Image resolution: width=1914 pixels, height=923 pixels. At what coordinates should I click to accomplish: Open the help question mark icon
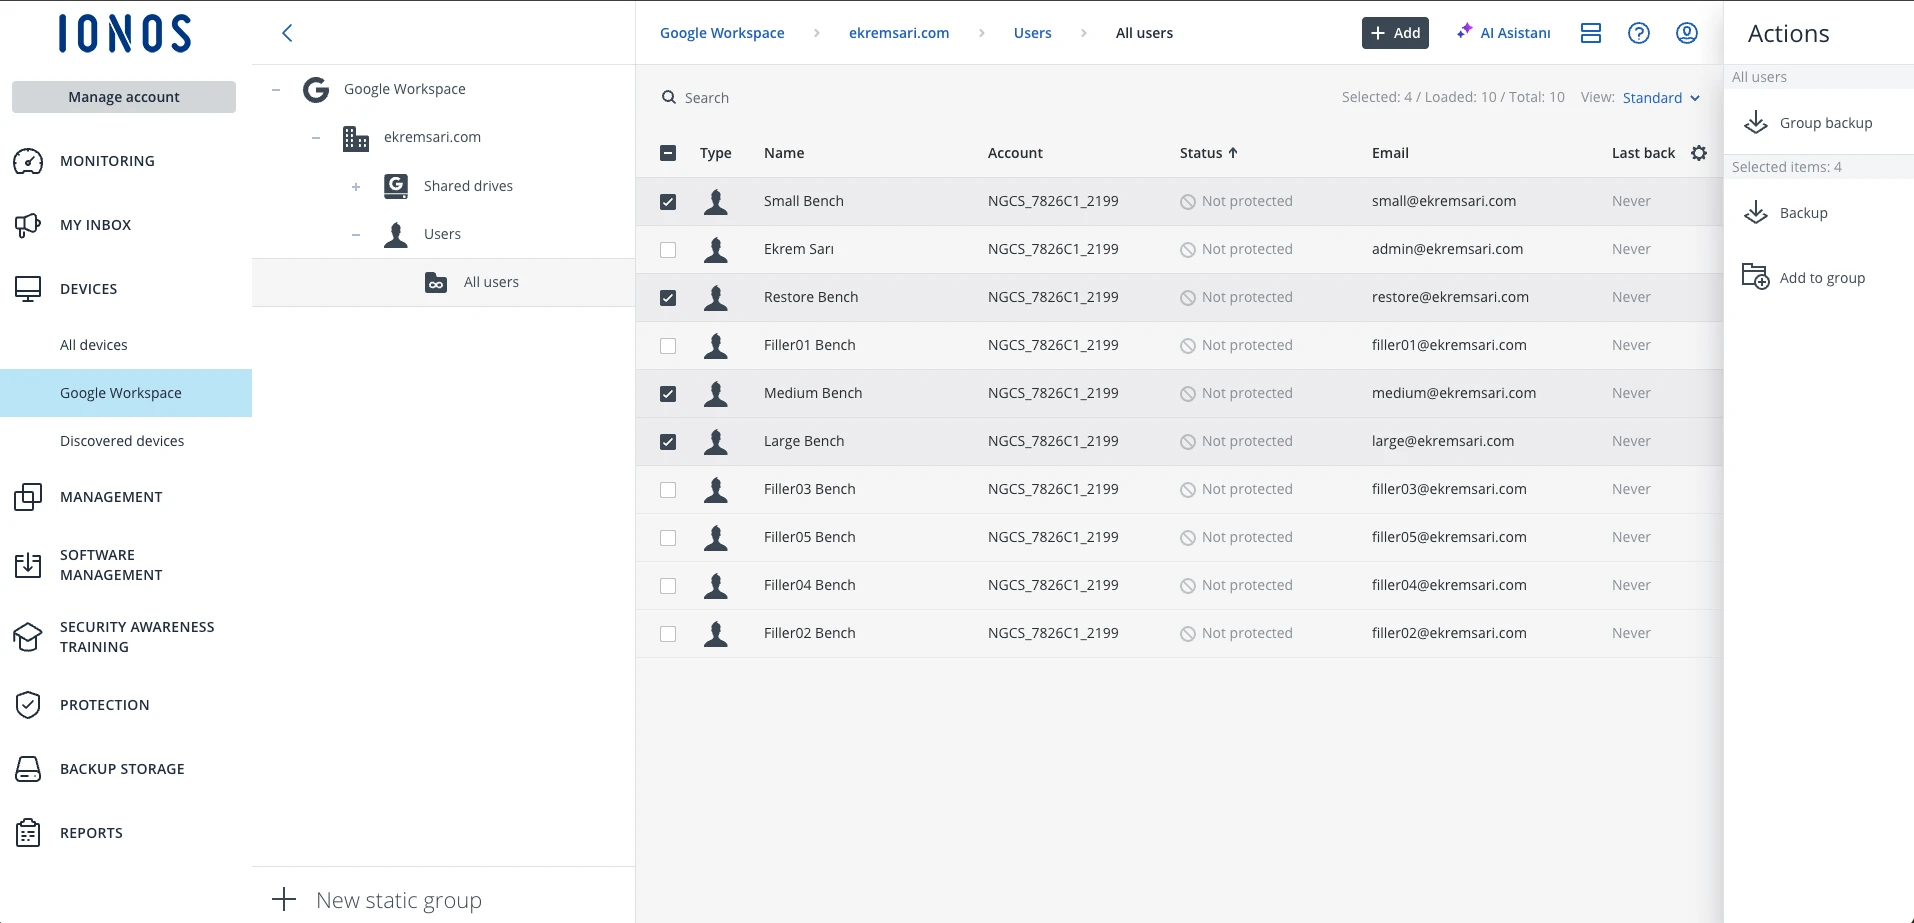coord(1639,33)
